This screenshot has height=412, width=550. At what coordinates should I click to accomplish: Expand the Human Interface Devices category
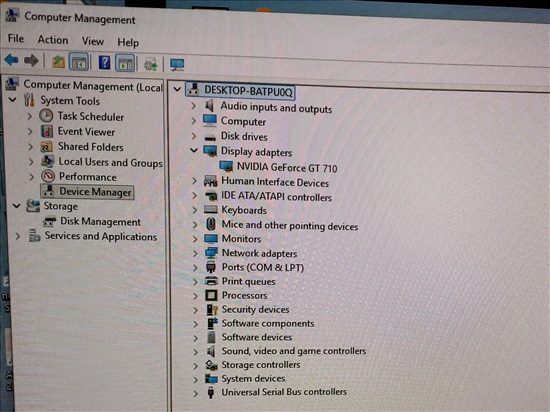point(195,181)
